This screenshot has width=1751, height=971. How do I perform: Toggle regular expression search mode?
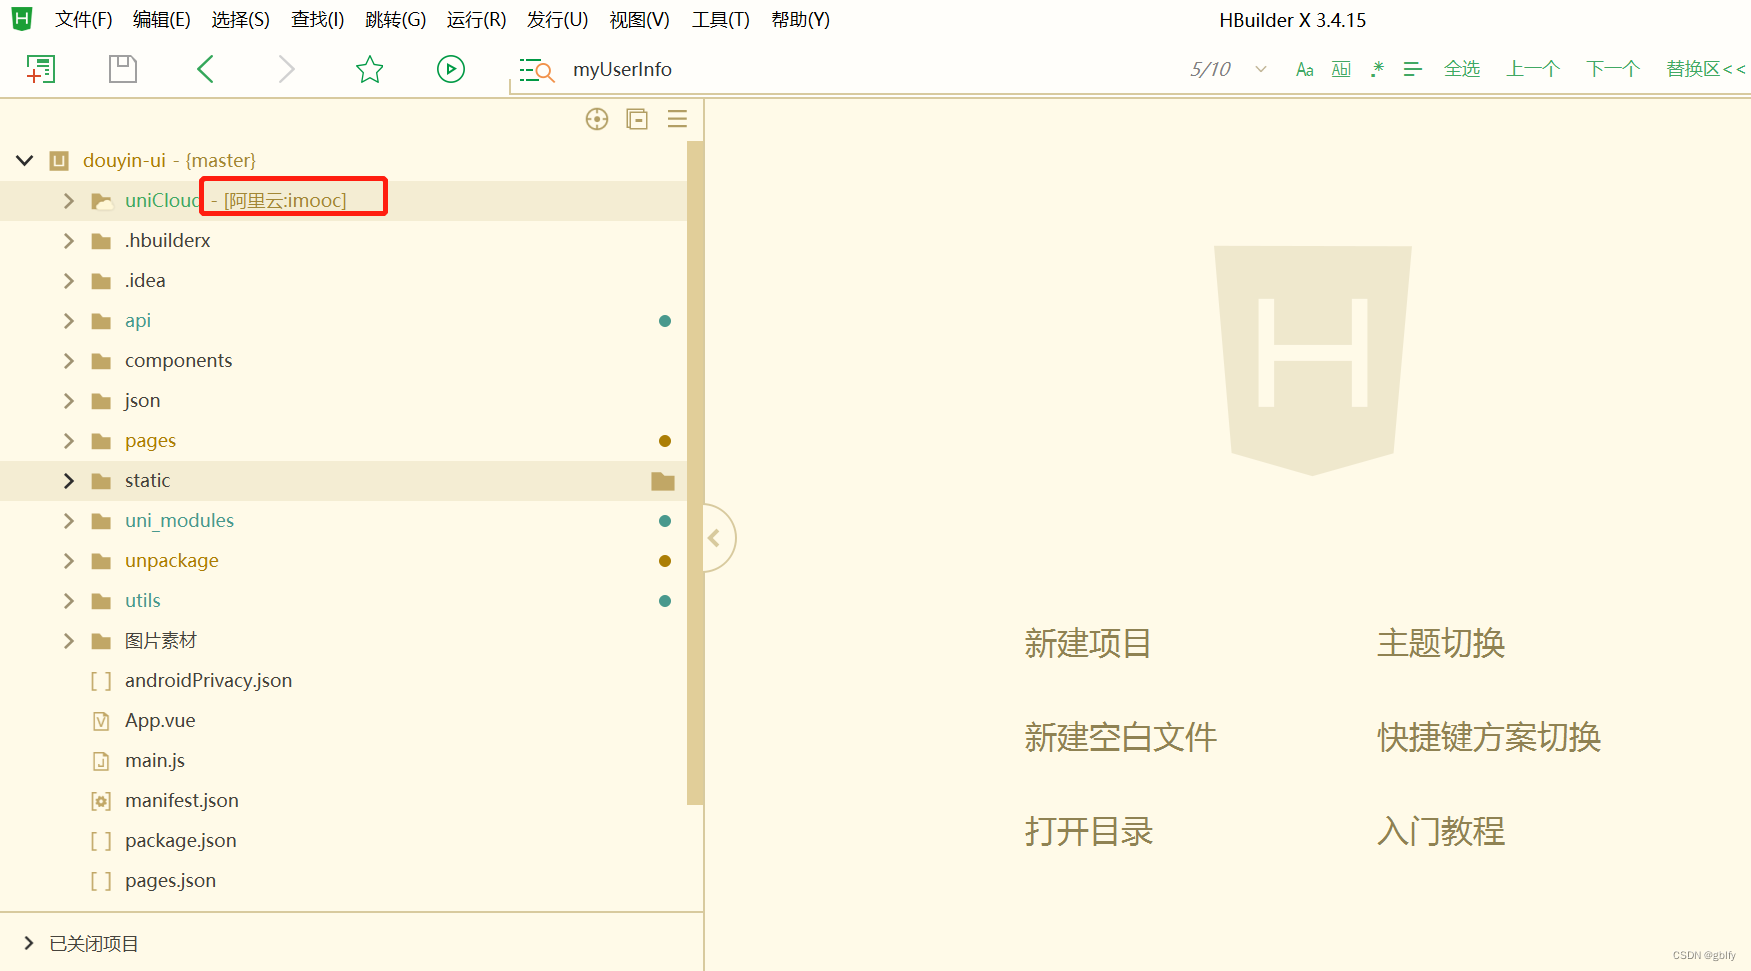tap(1377, 68)
